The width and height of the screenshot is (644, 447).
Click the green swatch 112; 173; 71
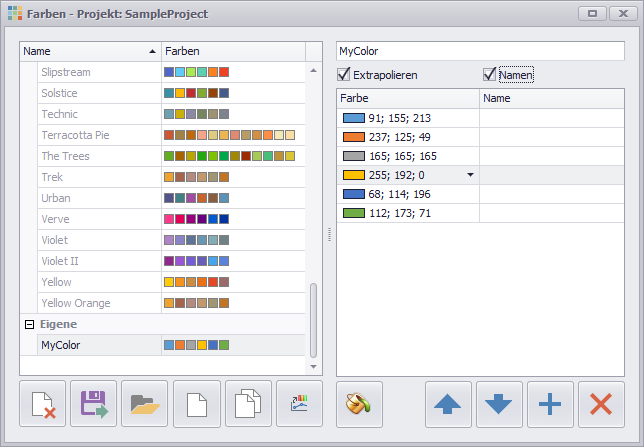pyautogui.click(x=354, y=213)
